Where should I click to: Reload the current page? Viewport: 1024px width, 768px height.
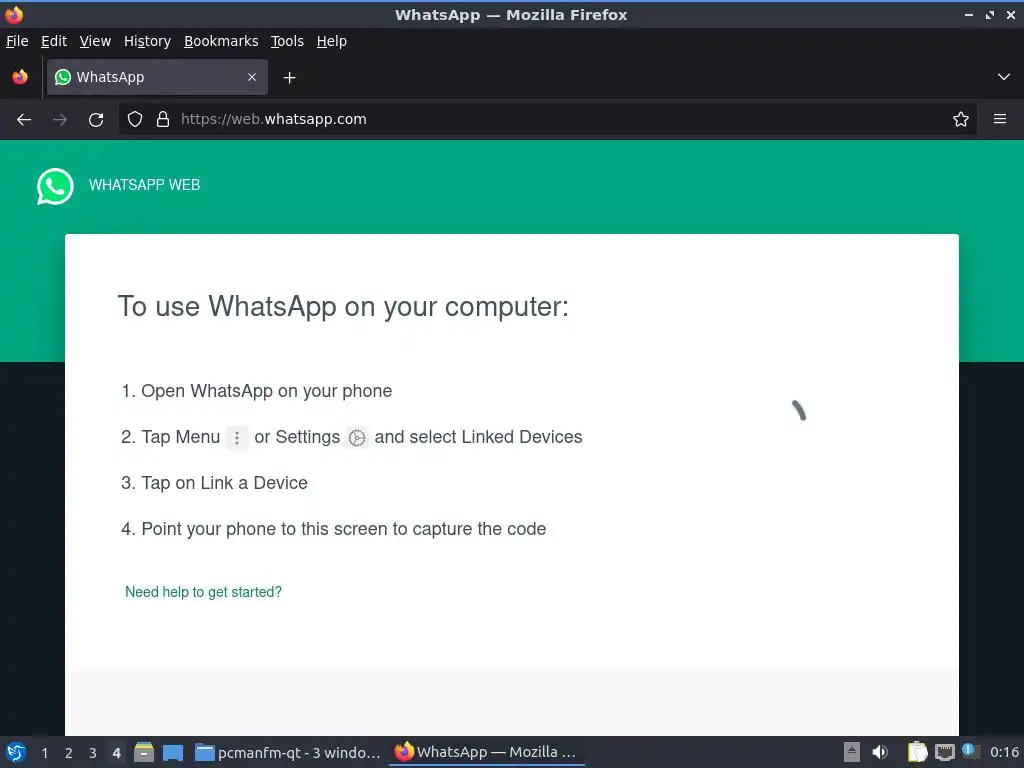(96, 120)
